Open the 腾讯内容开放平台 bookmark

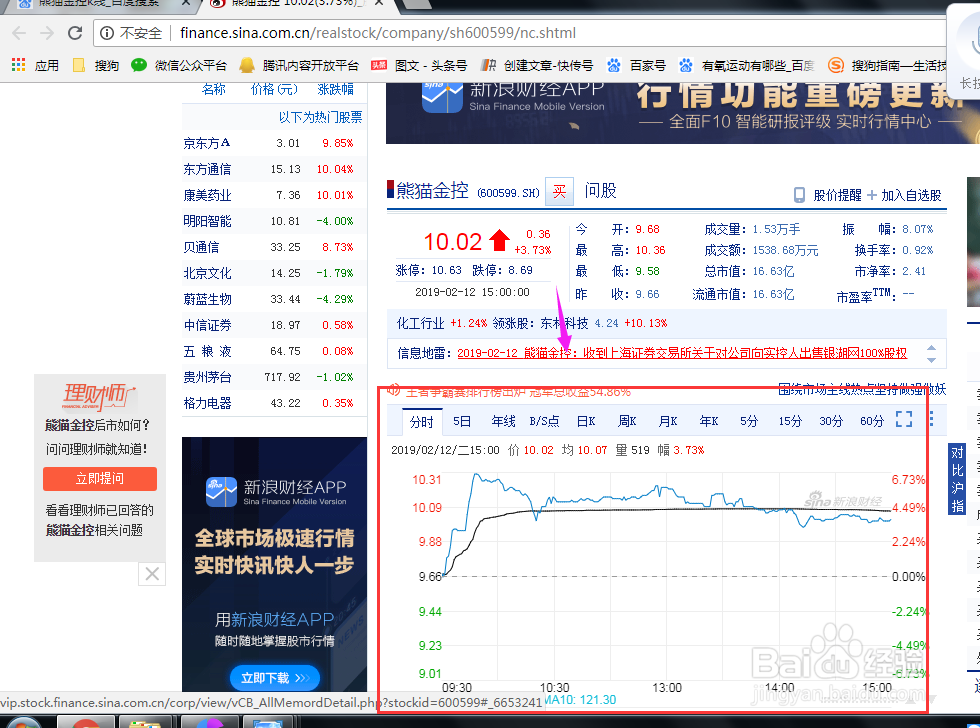tap(299, 65)
